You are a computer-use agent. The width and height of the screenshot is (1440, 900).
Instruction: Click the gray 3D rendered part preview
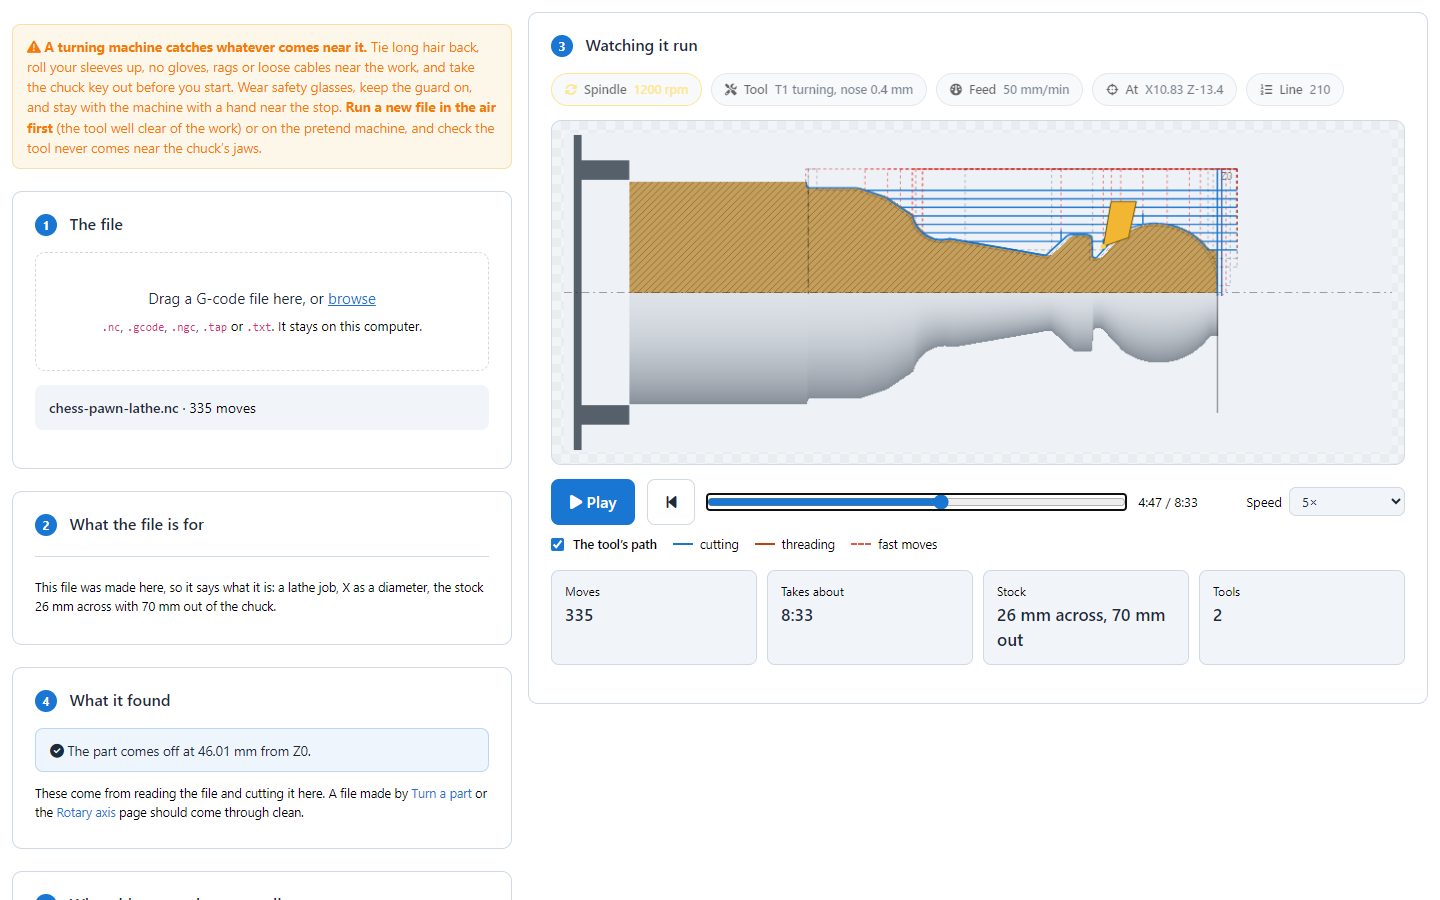point(923,348)
